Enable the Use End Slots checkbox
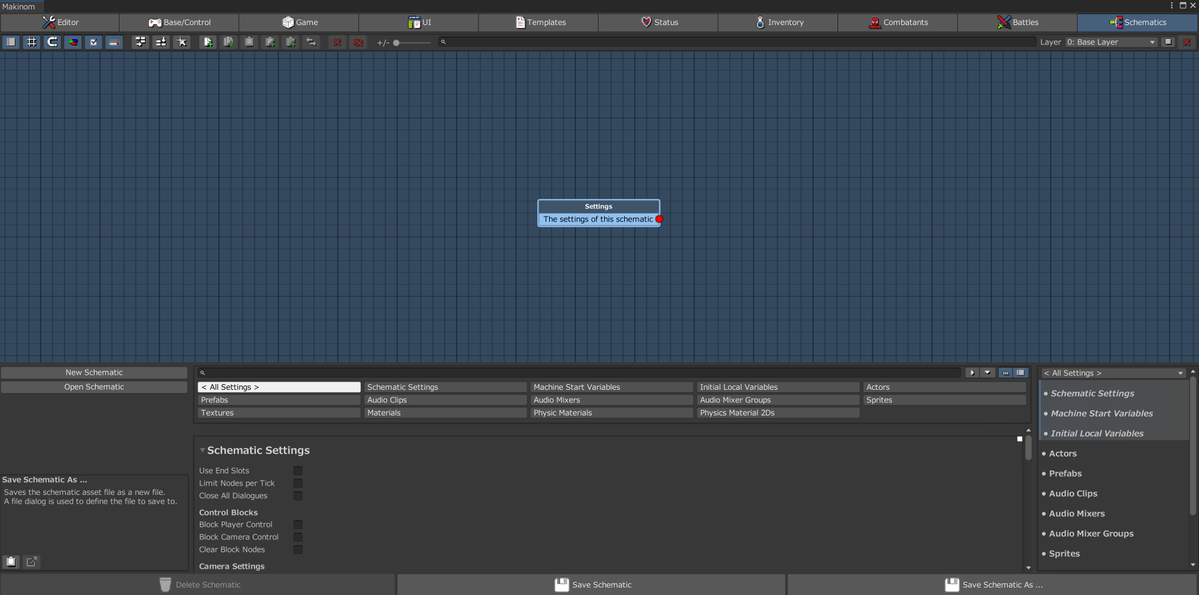Screen dimensions: 1199x595 pos(297,471)
